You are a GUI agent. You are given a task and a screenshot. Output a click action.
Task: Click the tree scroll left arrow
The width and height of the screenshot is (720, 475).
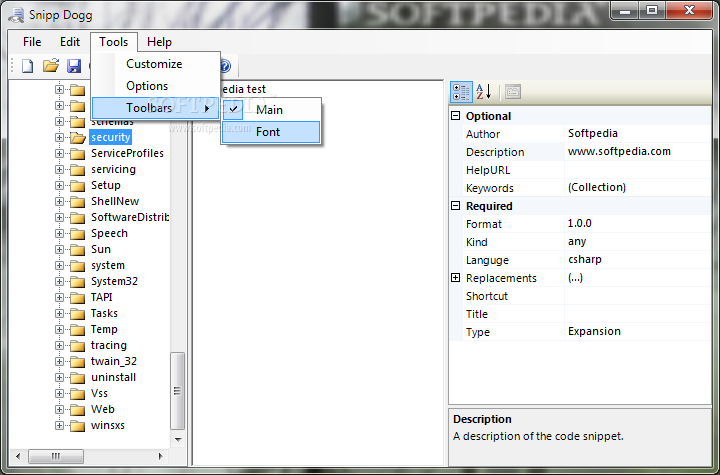pos(18,456)
